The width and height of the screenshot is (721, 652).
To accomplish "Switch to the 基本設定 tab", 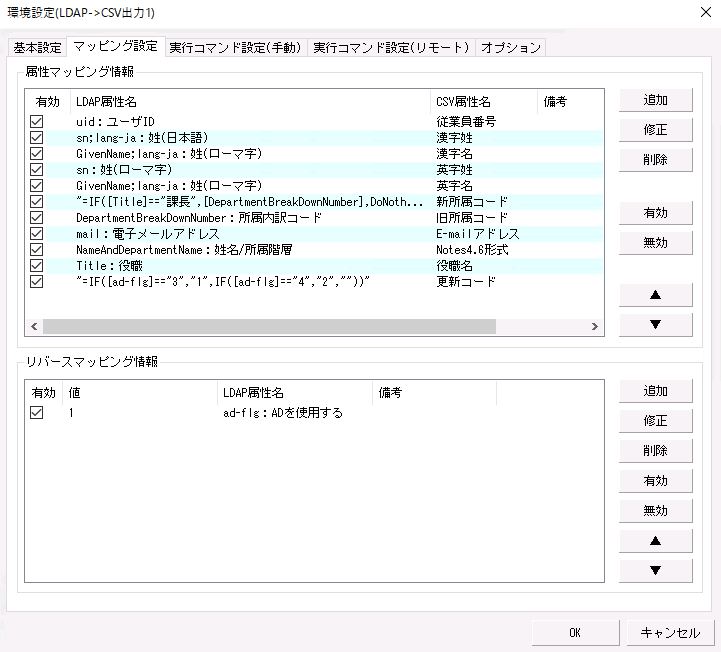I will click(37, 47).
